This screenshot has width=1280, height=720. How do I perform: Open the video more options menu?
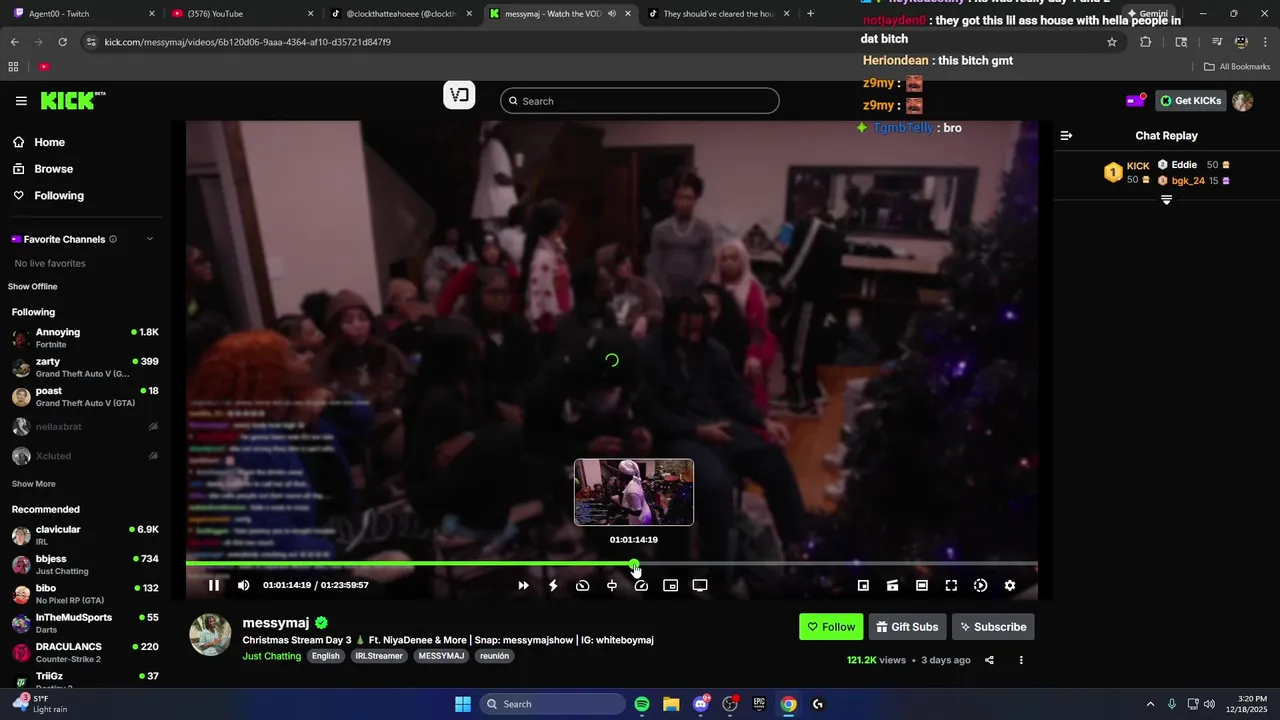1021,660
